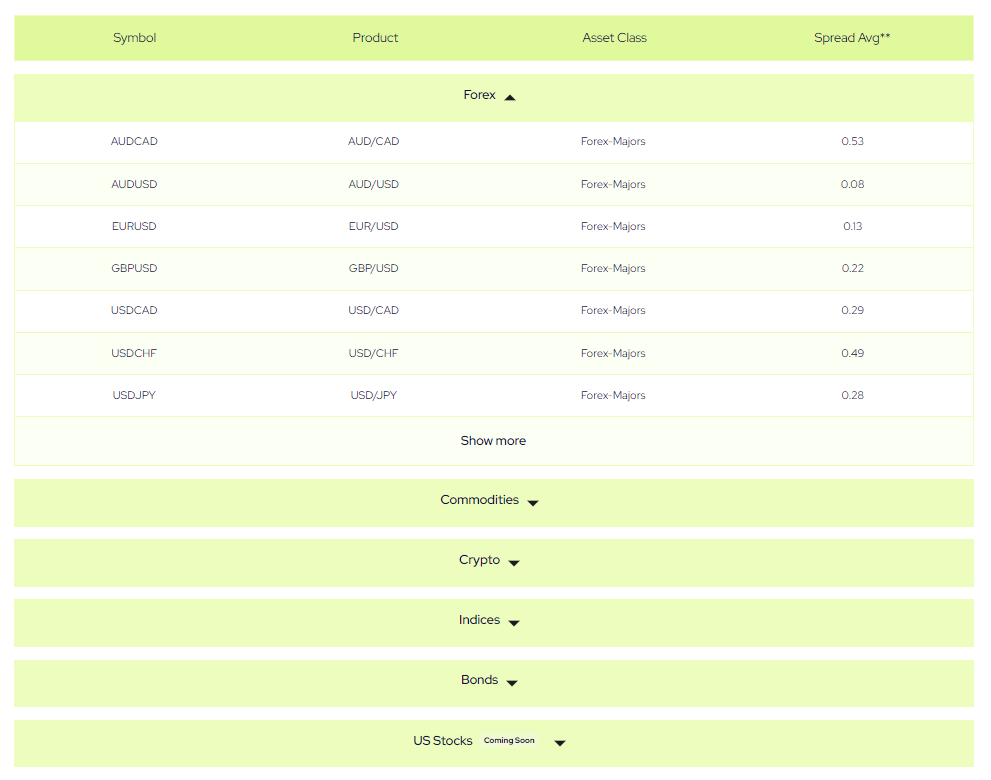Click Show more under Forex list
Image resolution: width=991 pixels, height=780 pixels.
point(493,441)
